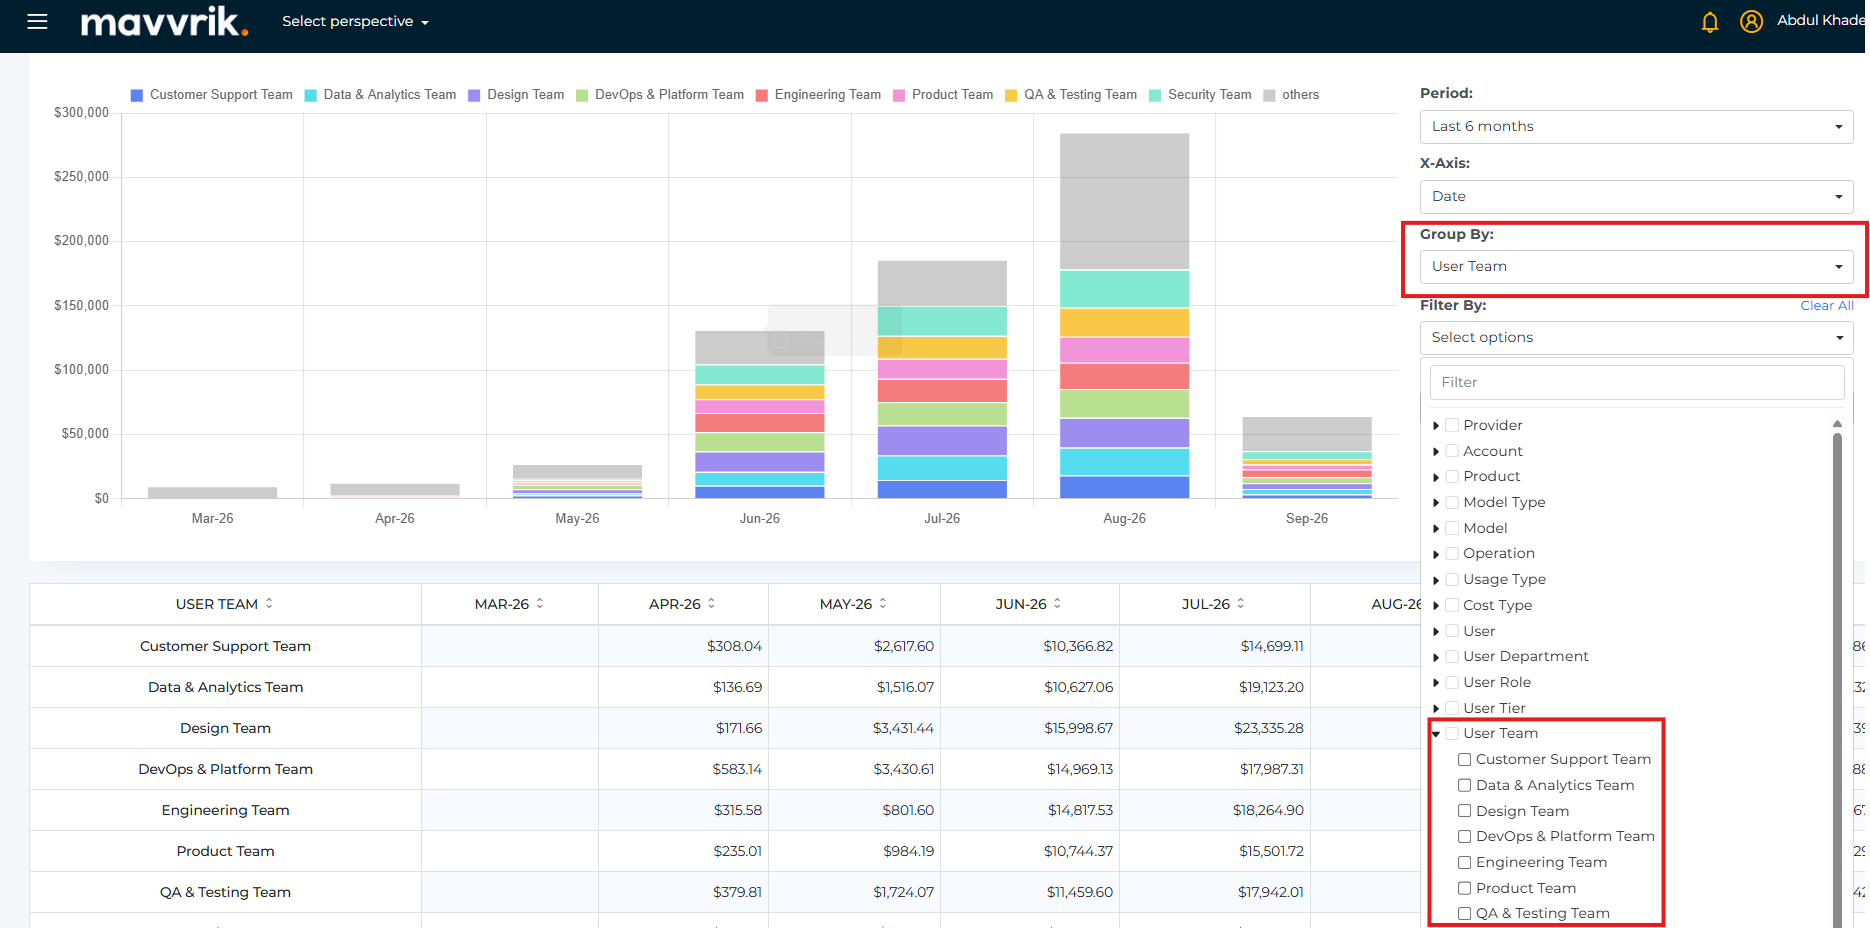Toggle the others legend swatch
This screenshot has width=1870, height=928.
coord(1269,95)
